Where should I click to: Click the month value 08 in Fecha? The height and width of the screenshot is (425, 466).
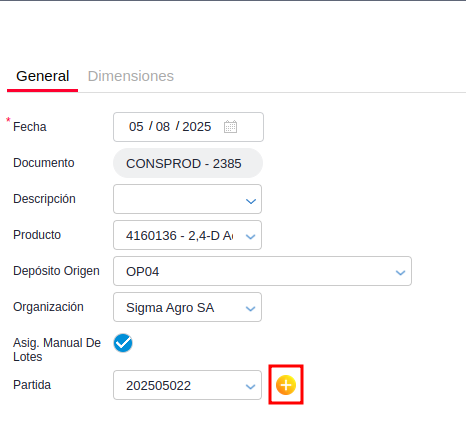click(163, 127)
